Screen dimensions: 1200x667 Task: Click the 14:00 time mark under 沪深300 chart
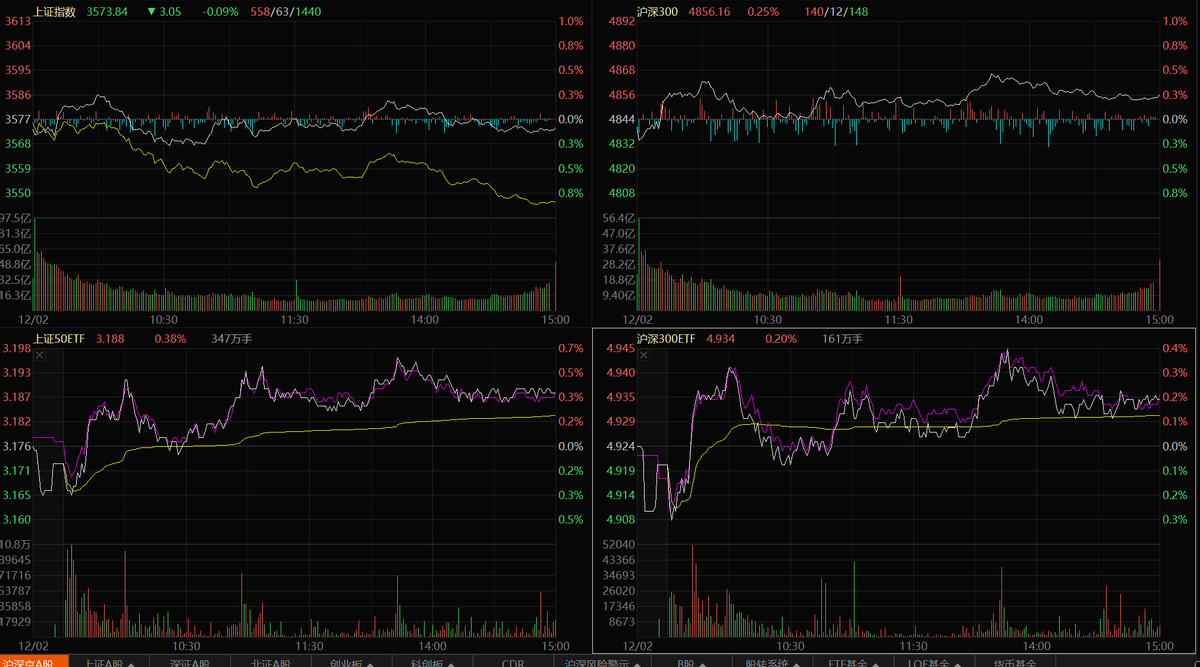tap(1030, 319)
